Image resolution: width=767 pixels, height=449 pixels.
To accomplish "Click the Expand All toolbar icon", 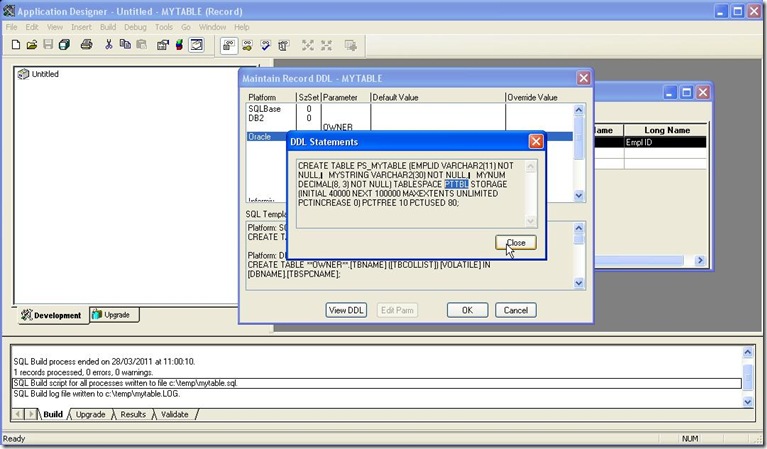I will coord(308,45).
